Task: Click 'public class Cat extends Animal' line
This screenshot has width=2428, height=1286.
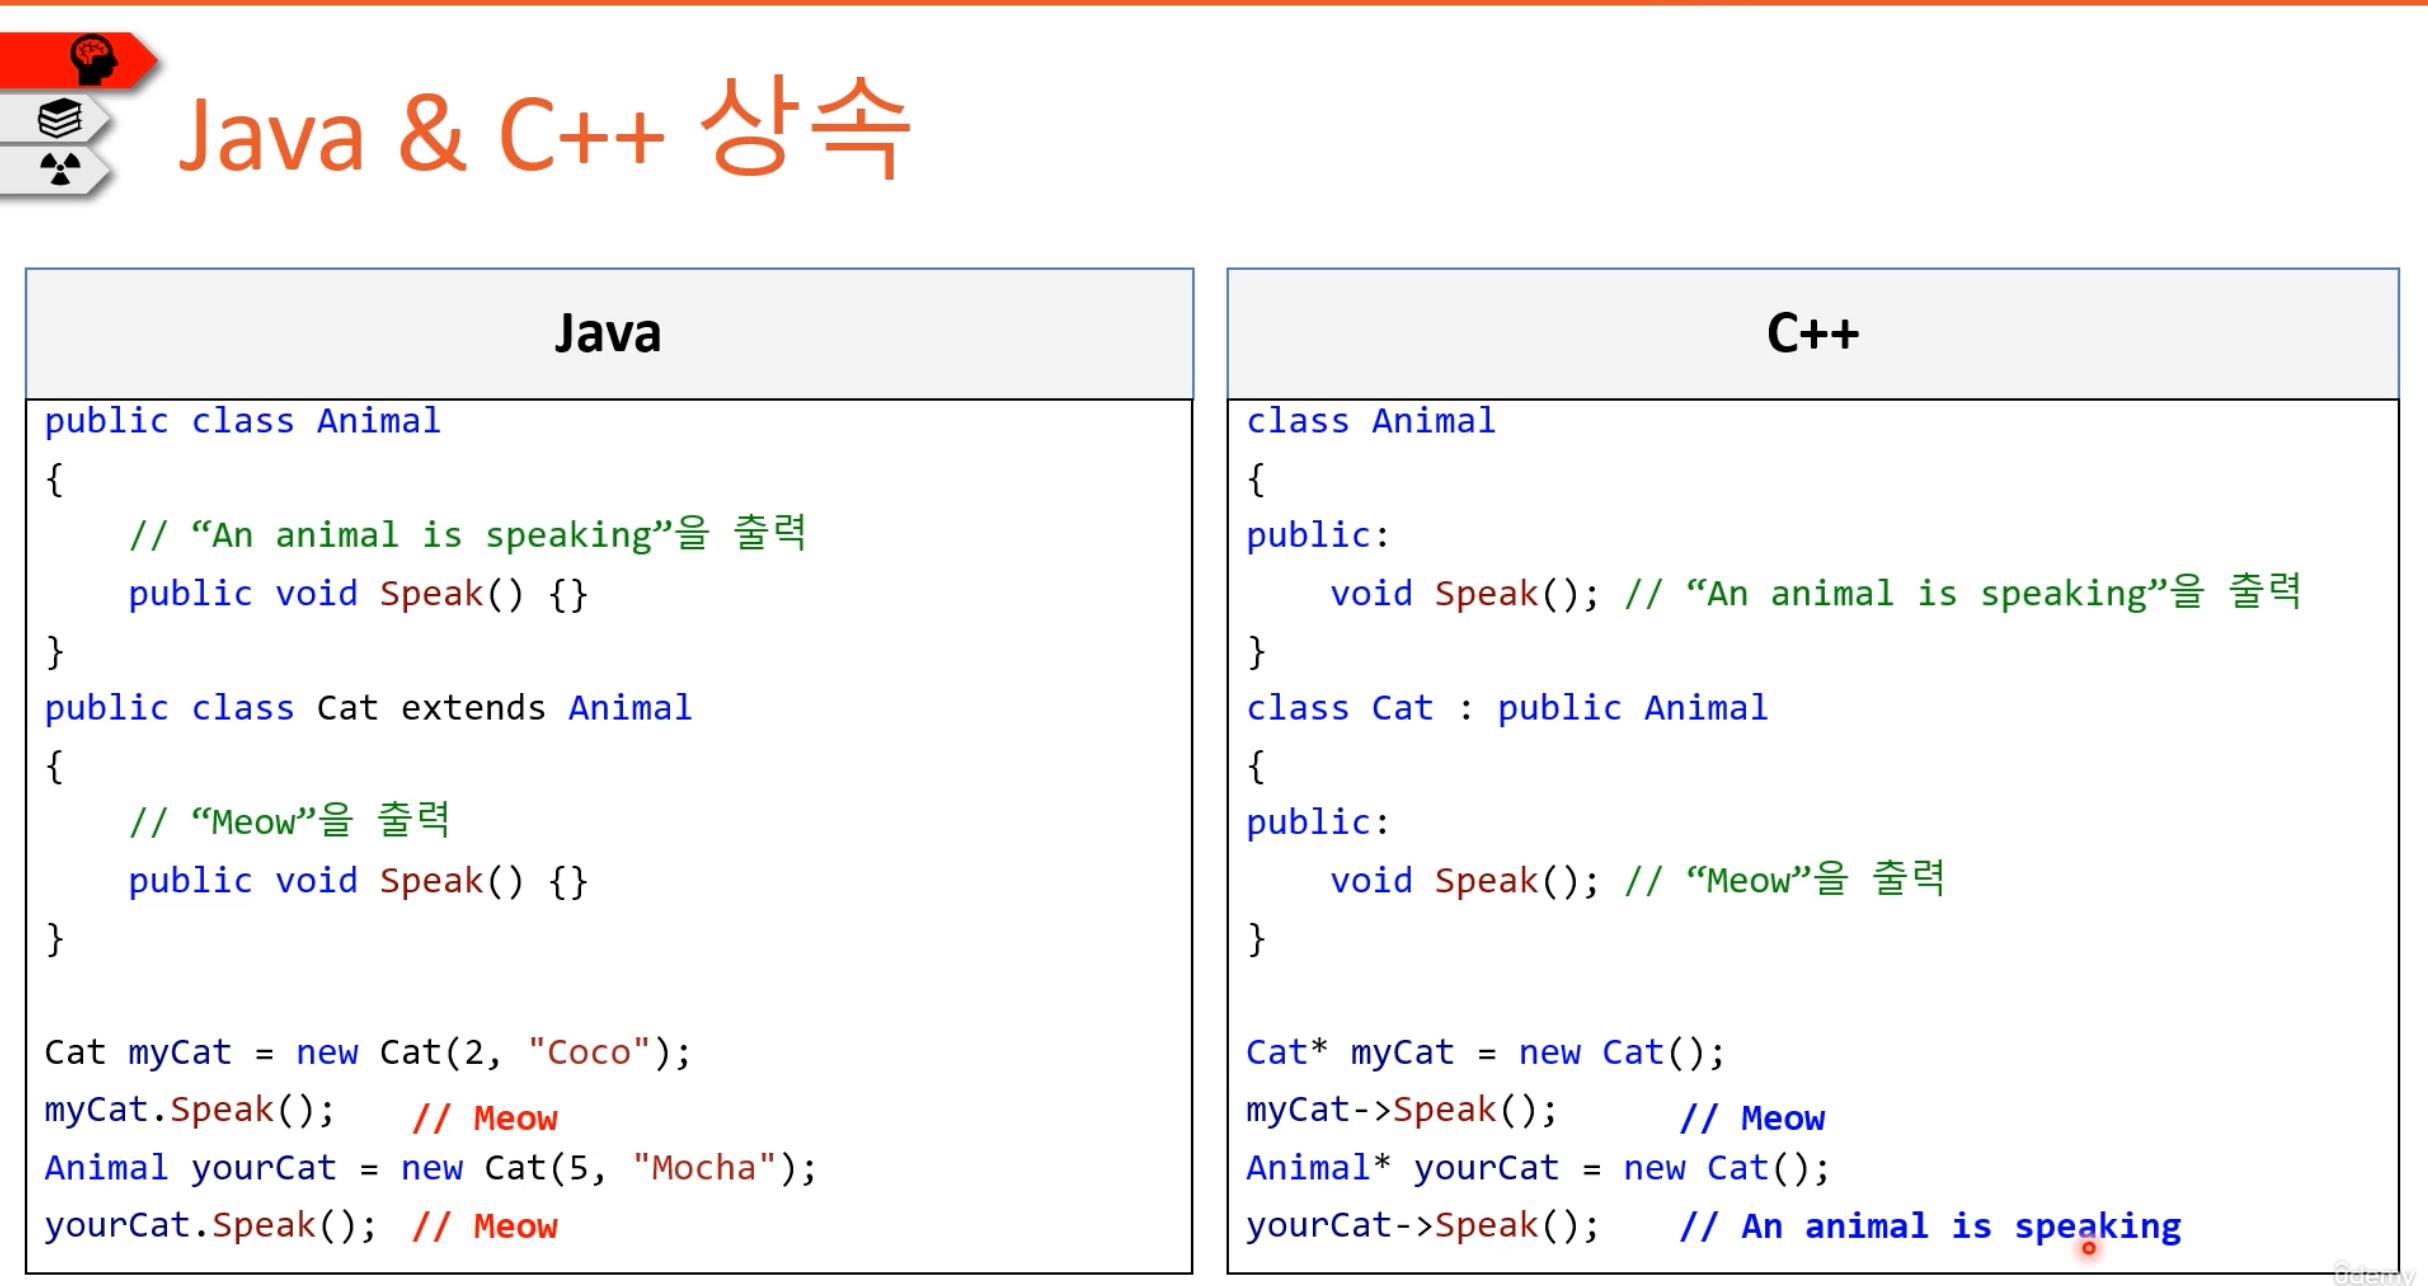Action: (x=368, y=708)
